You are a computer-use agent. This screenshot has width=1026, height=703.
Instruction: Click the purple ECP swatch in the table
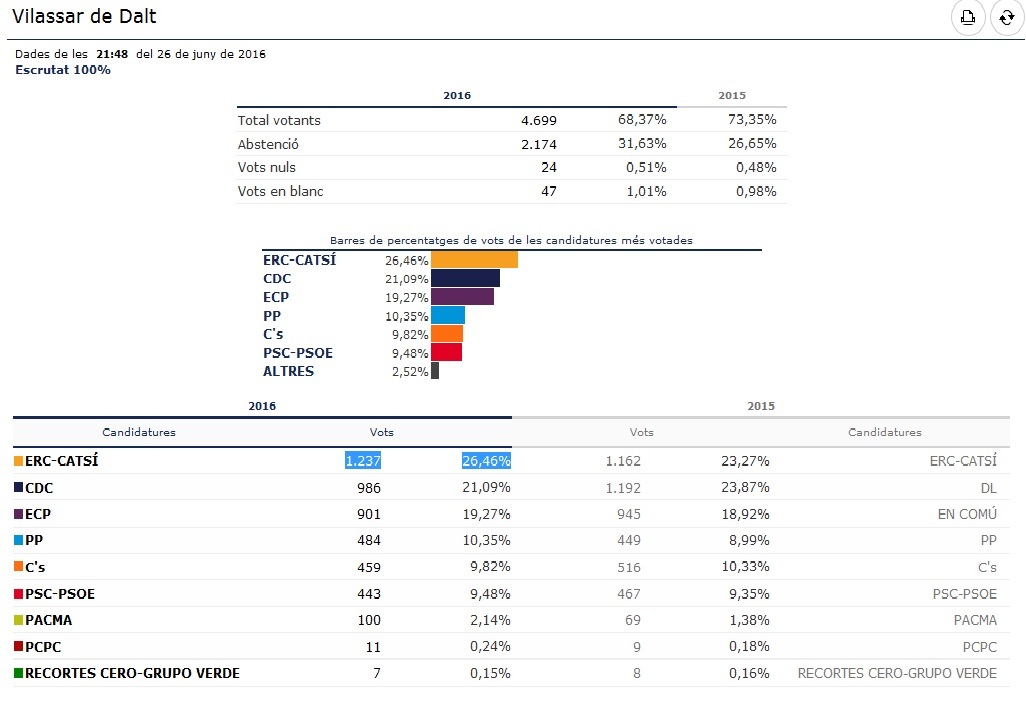coord(18,514)
